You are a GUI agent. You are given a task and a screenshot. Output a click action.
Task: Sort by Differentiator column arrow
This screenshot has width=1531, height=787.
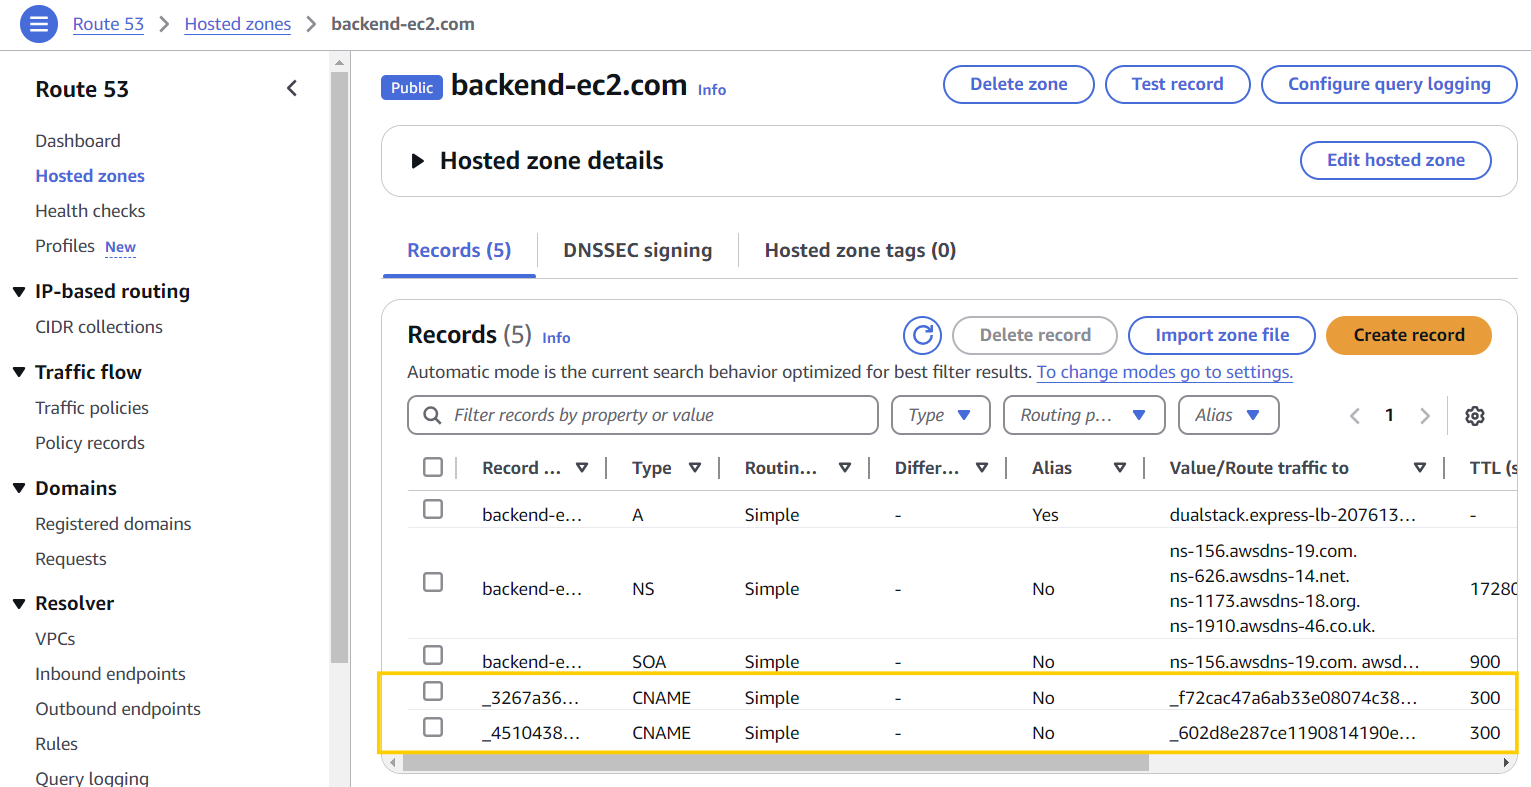click(982, 468)
